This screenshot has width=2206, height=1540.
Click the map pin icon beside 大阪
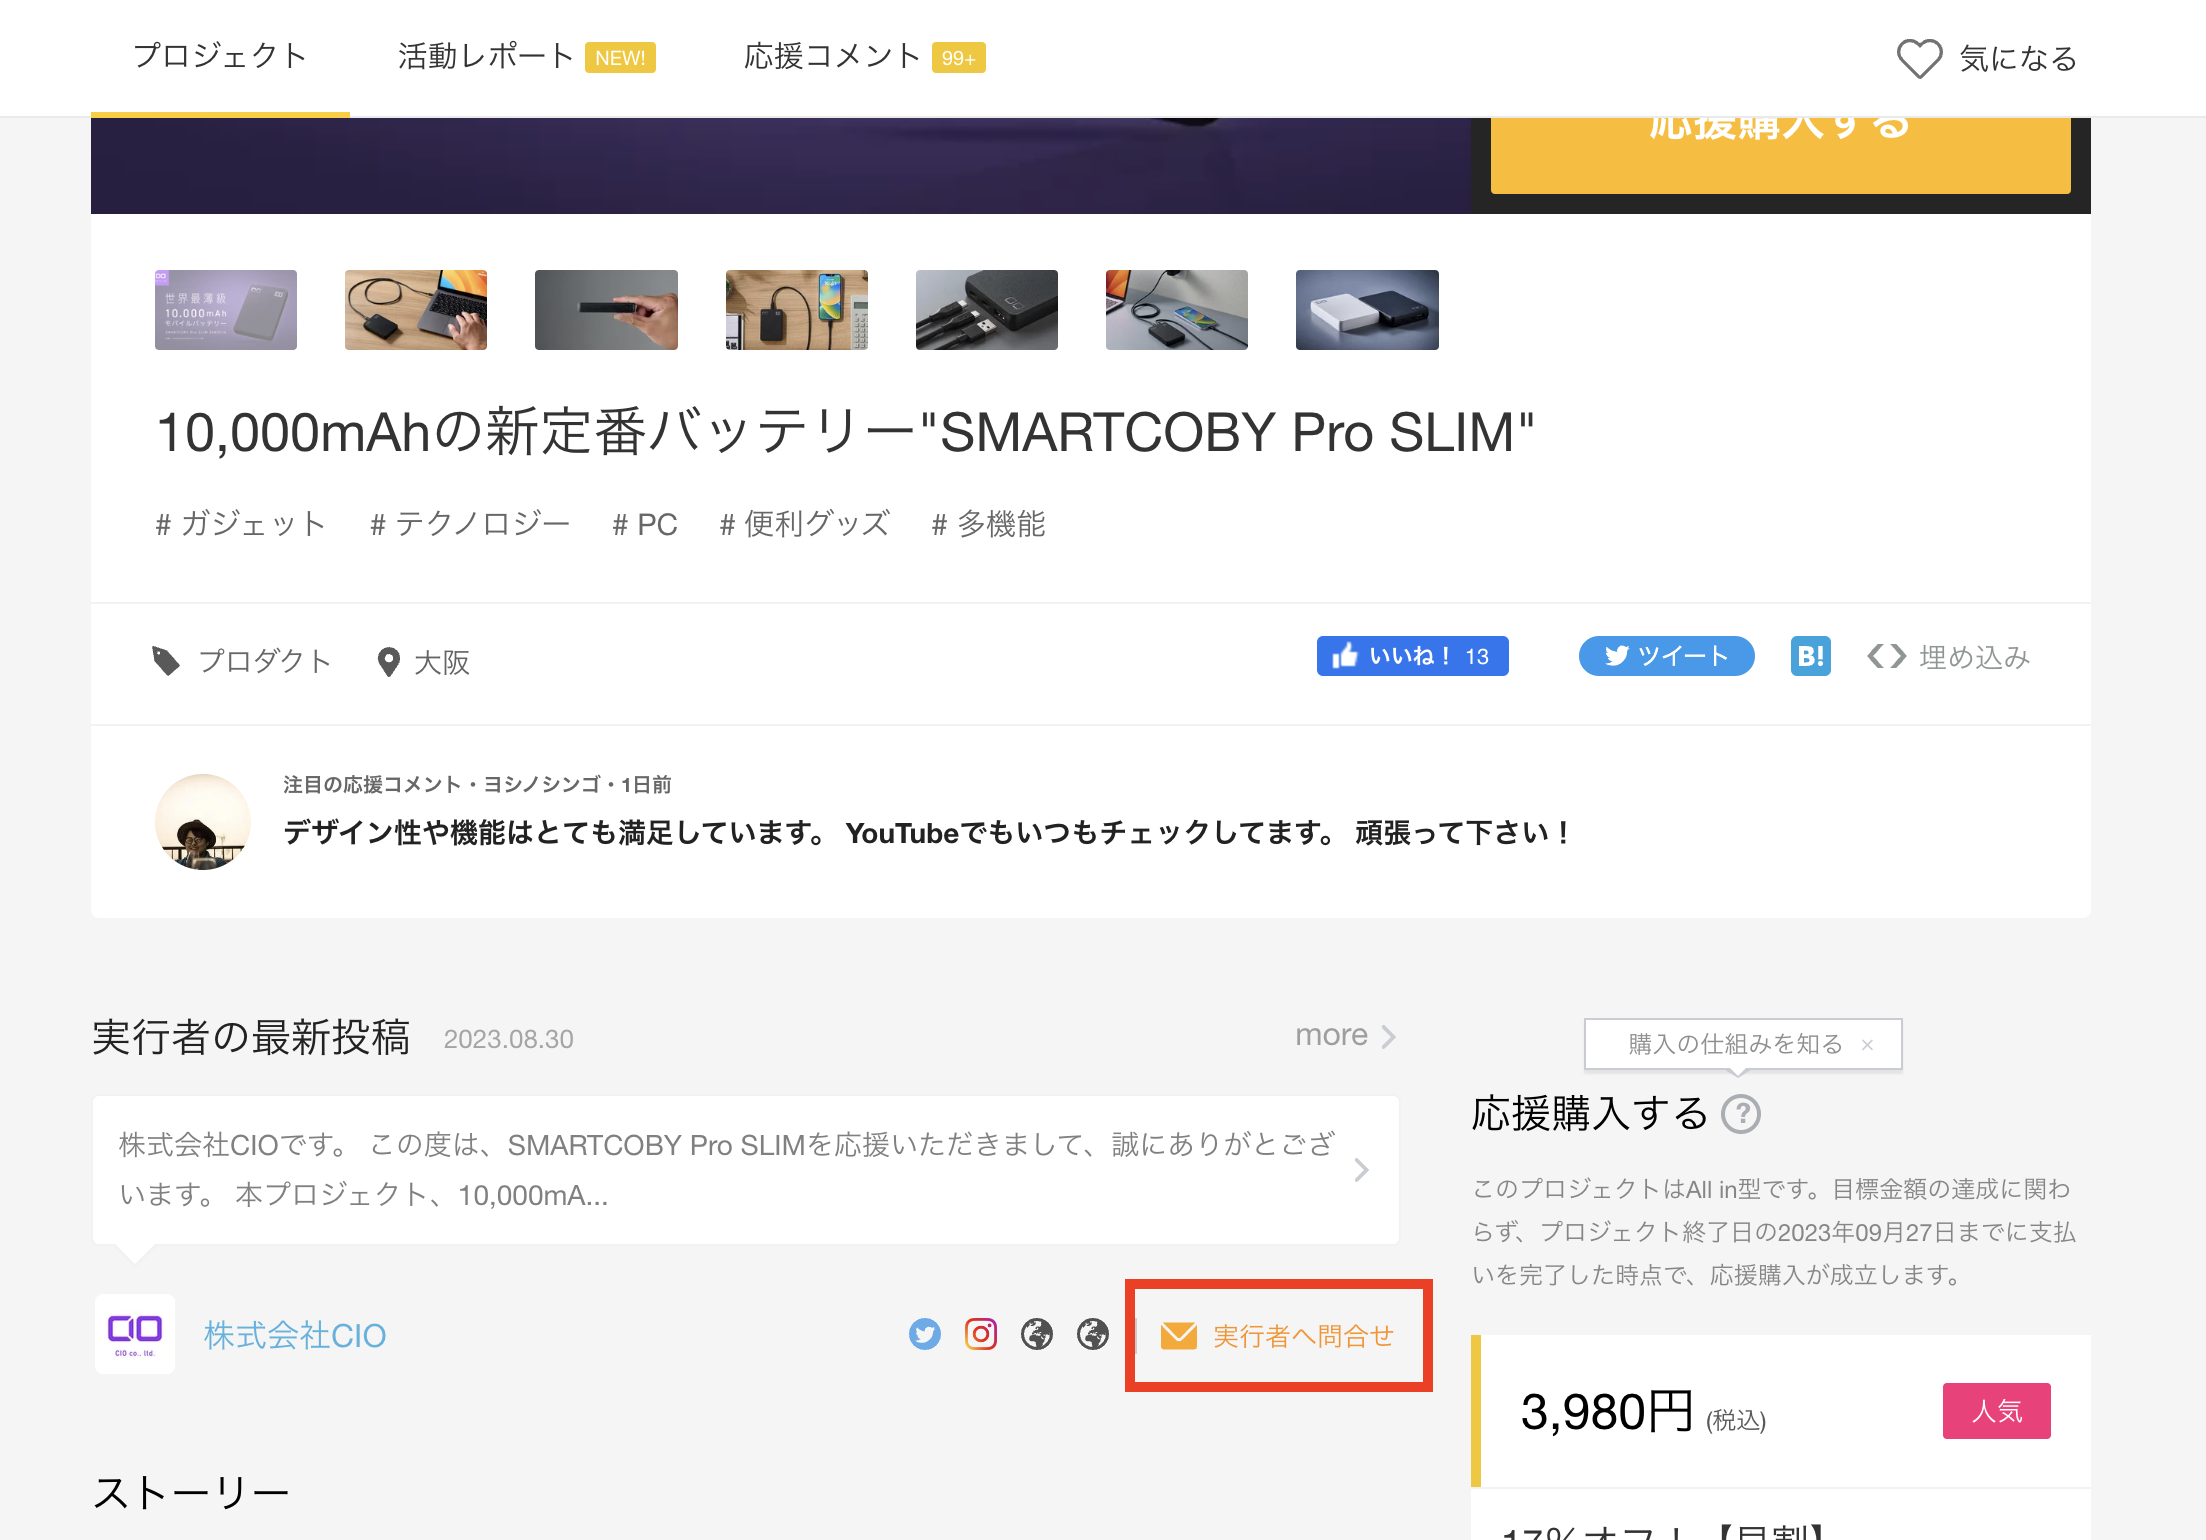[389, 661]
